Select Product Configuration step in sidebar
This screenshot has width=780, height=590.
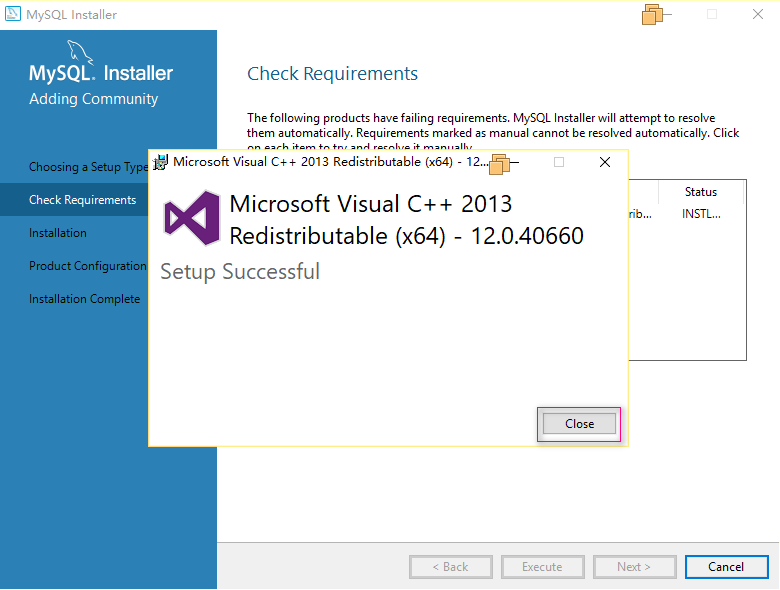[x=88, y=266]
